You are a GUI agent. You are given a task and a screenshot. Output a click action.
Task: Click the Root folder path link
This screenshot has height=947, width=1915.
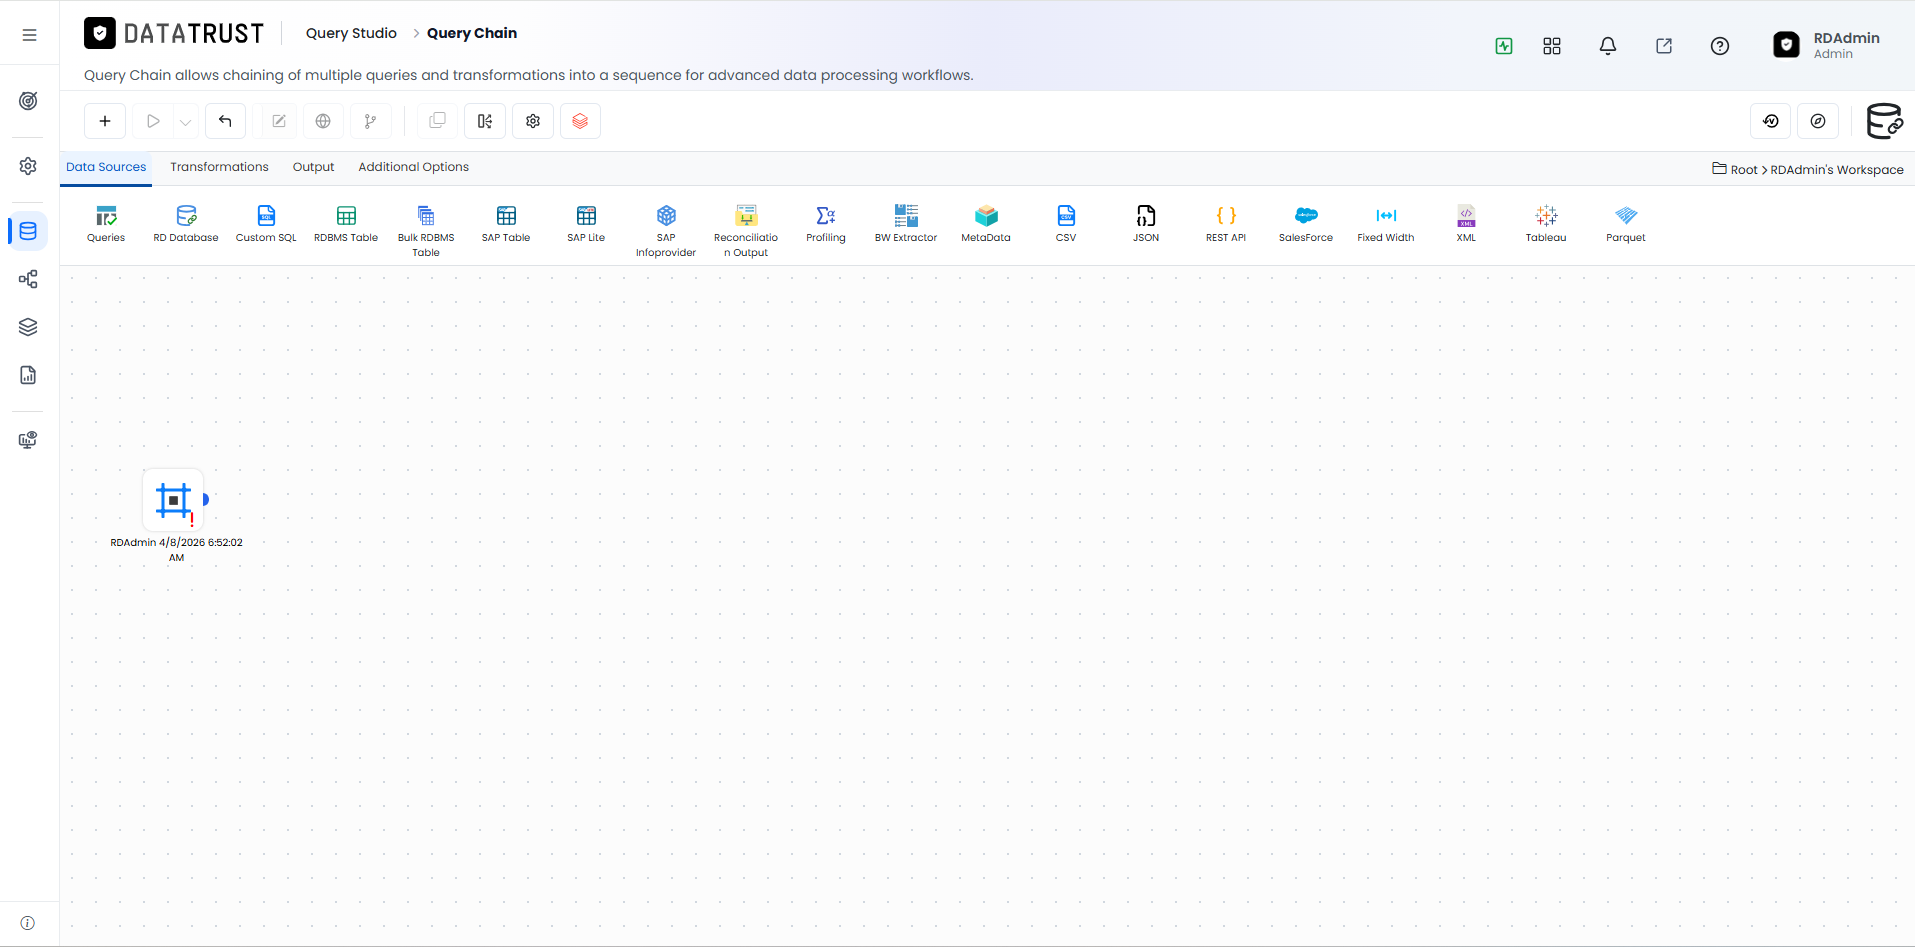click(x=1744, y=170)
